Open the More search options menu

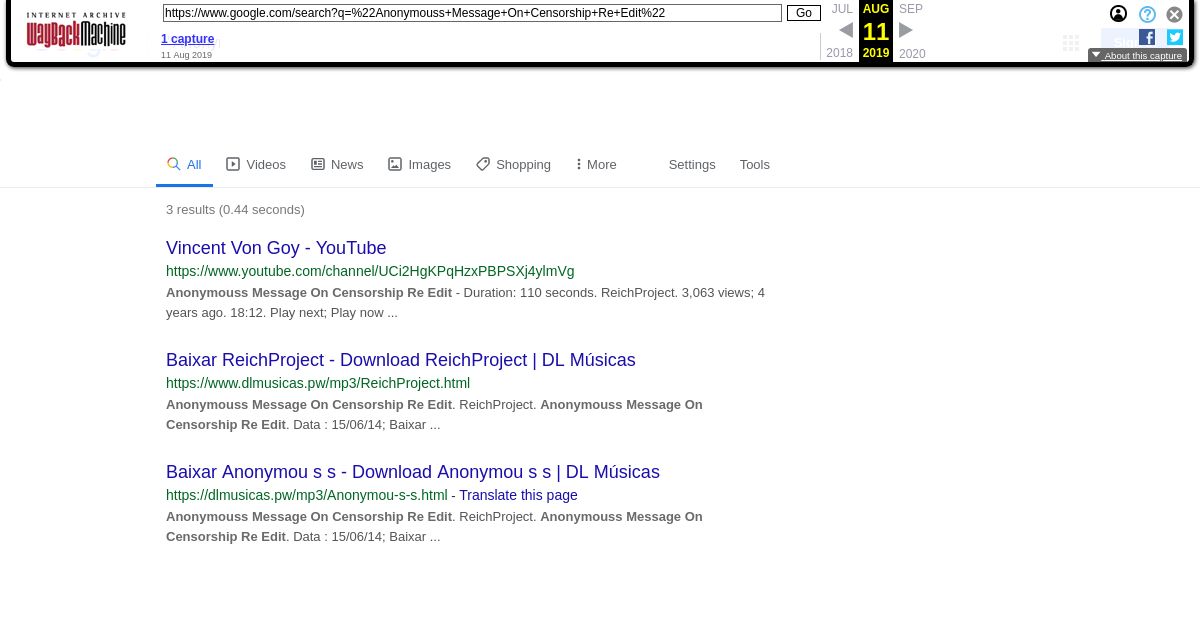(596, 164)
